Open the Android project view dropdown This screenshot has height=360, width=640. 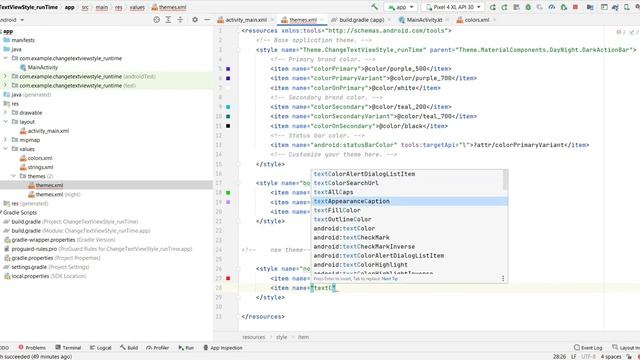tap(12, 20)
